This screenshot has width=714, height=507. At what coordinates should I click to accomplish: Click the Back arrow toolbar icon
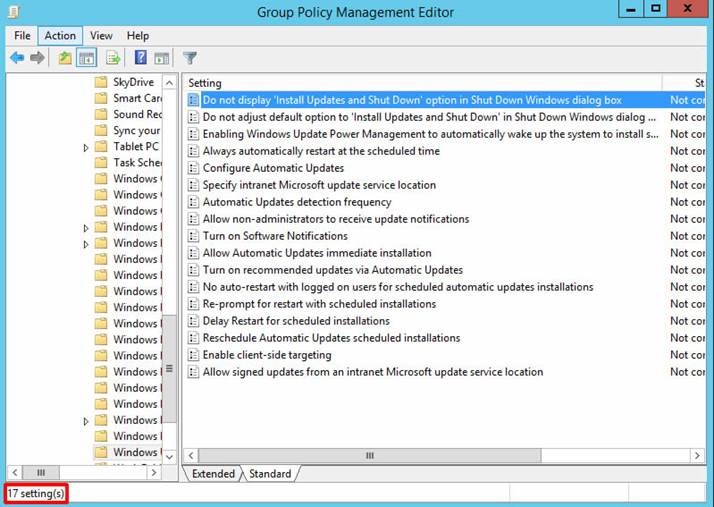[17, 58]
